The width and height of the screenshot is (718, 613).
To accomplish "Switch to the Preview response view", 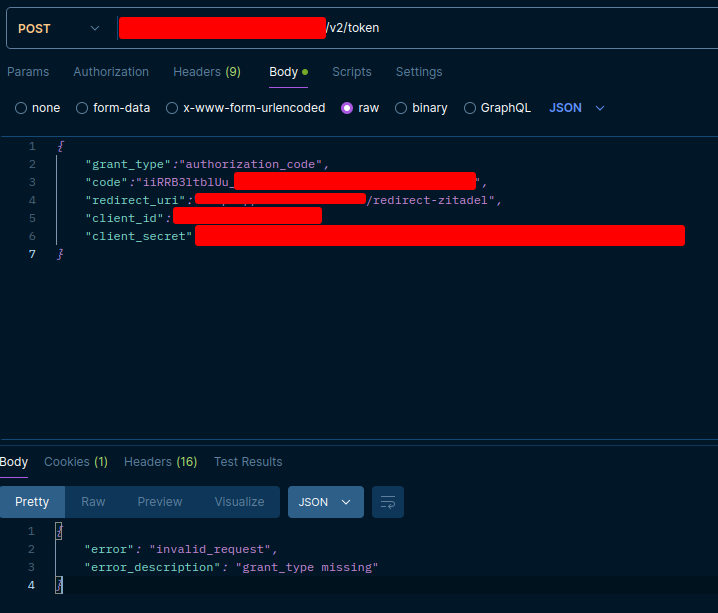I will (160, 502).
